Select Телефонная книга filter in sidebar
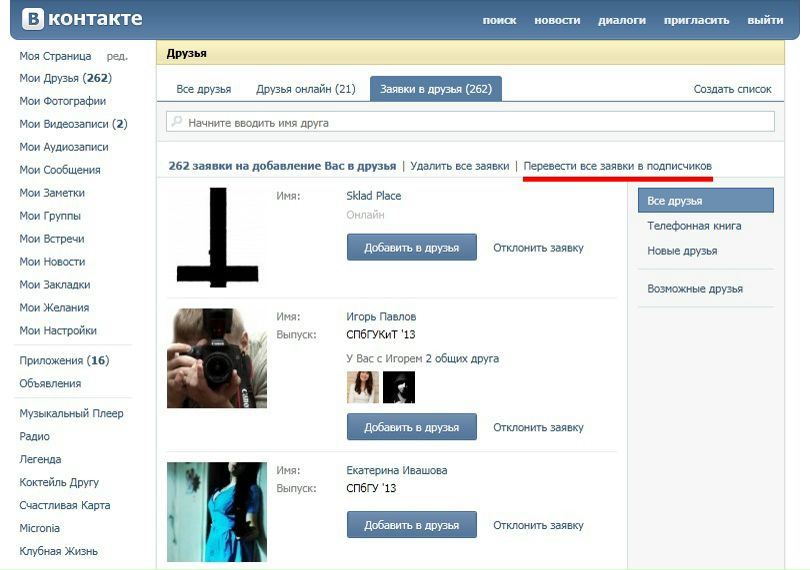 [x=694, y=226]
